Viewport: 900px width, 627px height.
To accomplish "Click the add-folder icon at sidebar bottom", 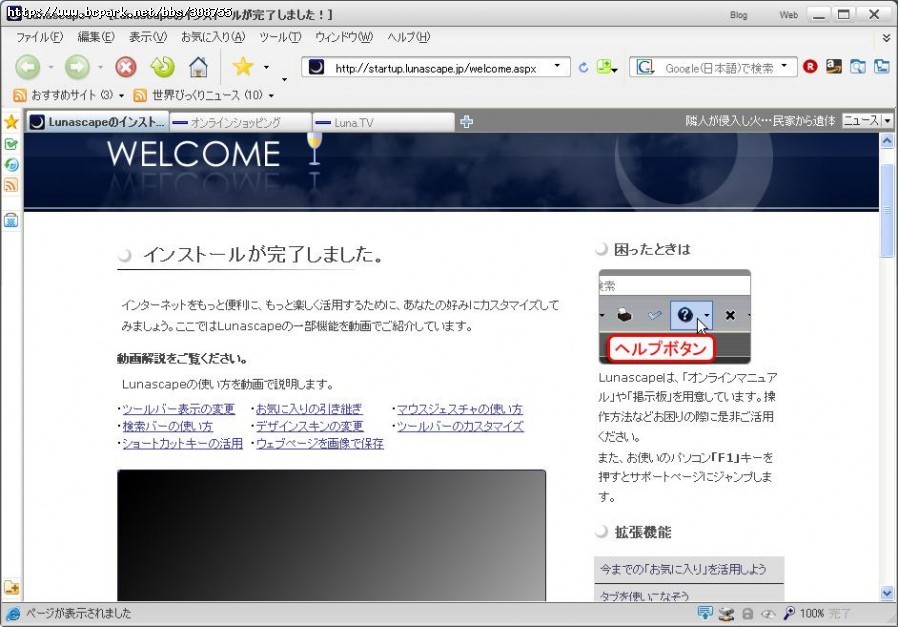I will (x=11, y=587).
